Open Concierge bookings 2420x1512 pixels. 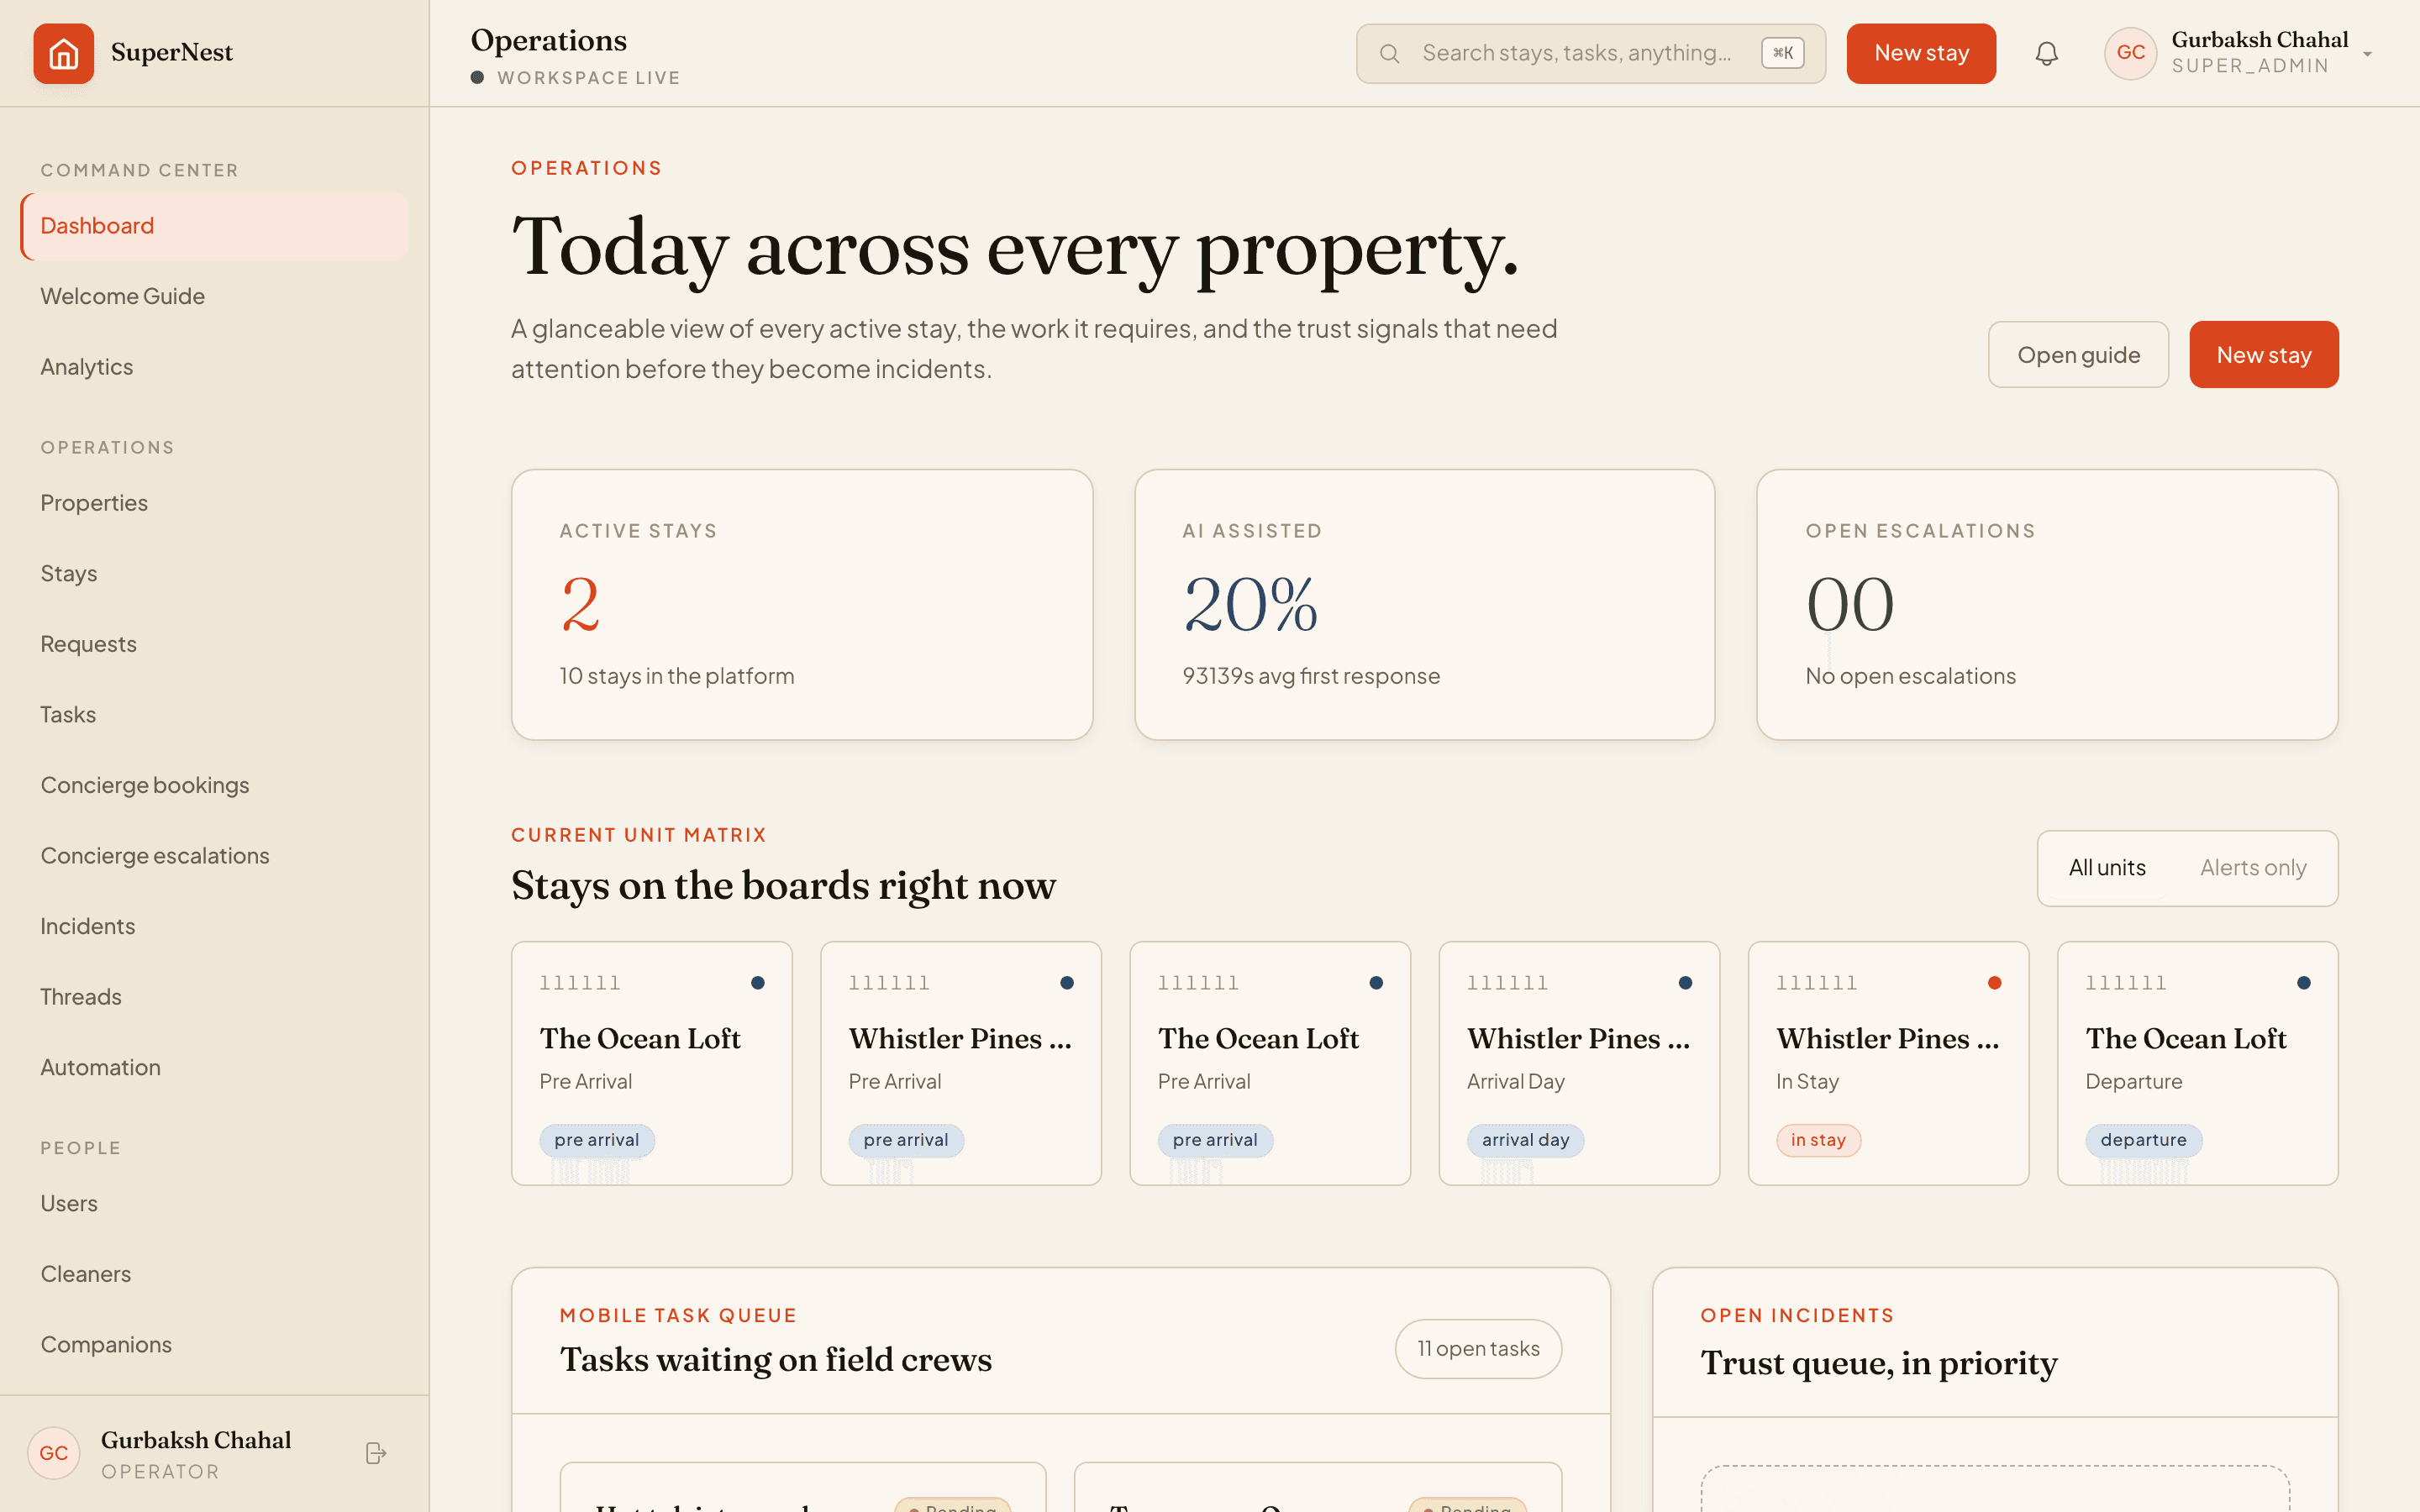coord(214,785)
